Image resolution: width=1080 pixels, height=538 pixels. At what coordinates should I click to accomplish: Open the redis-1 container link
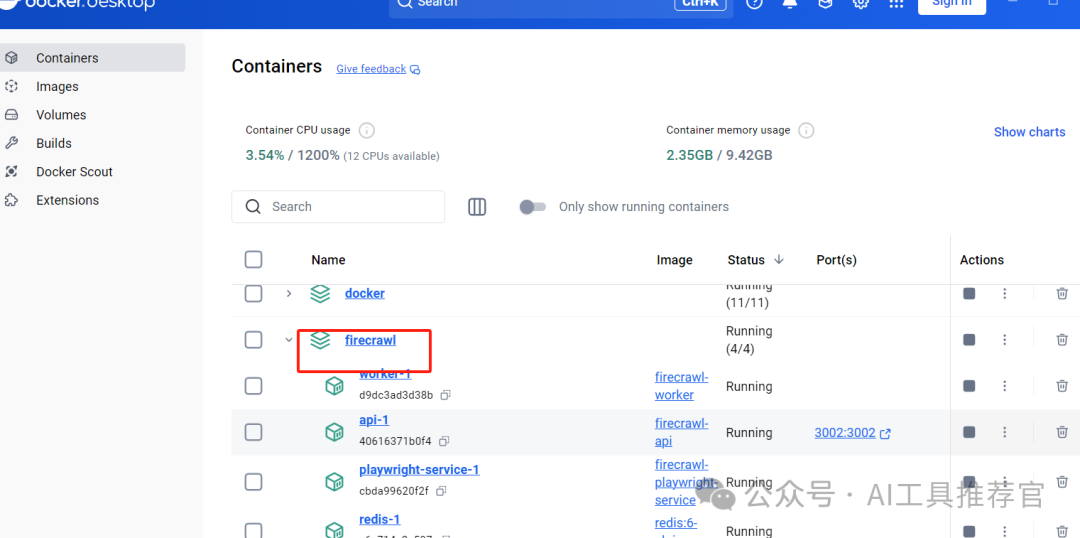click(380, 519)
